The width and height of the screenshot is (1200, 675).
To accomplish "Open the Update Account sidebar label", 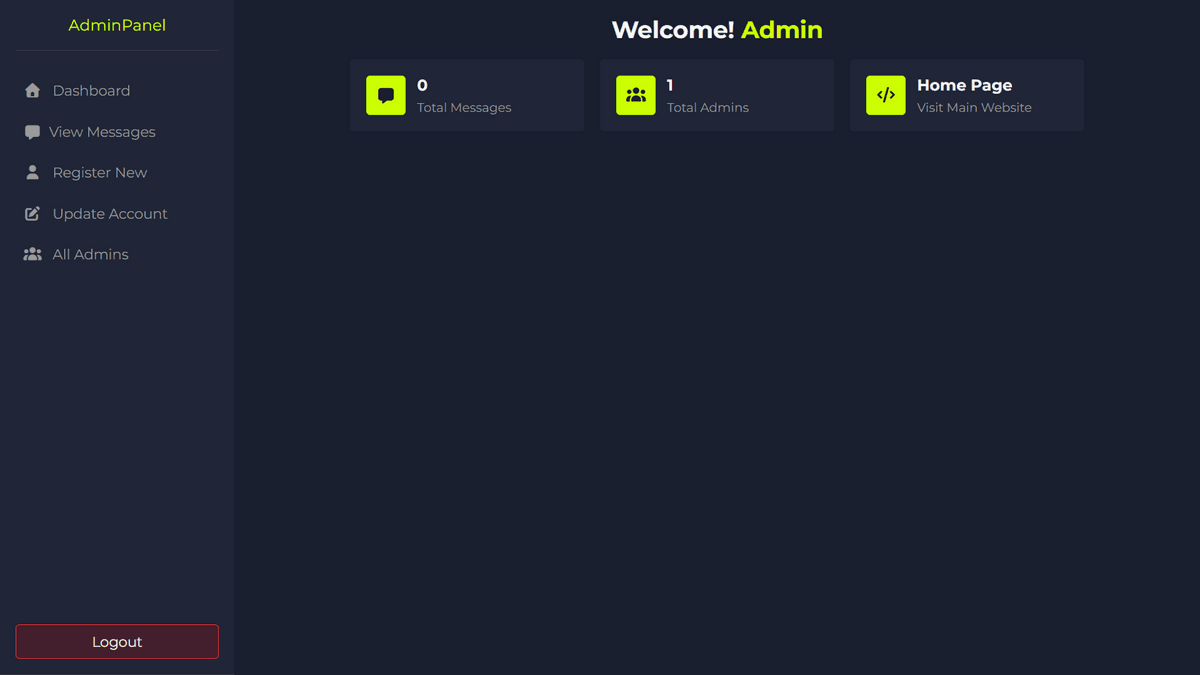I will click(110, 214).
